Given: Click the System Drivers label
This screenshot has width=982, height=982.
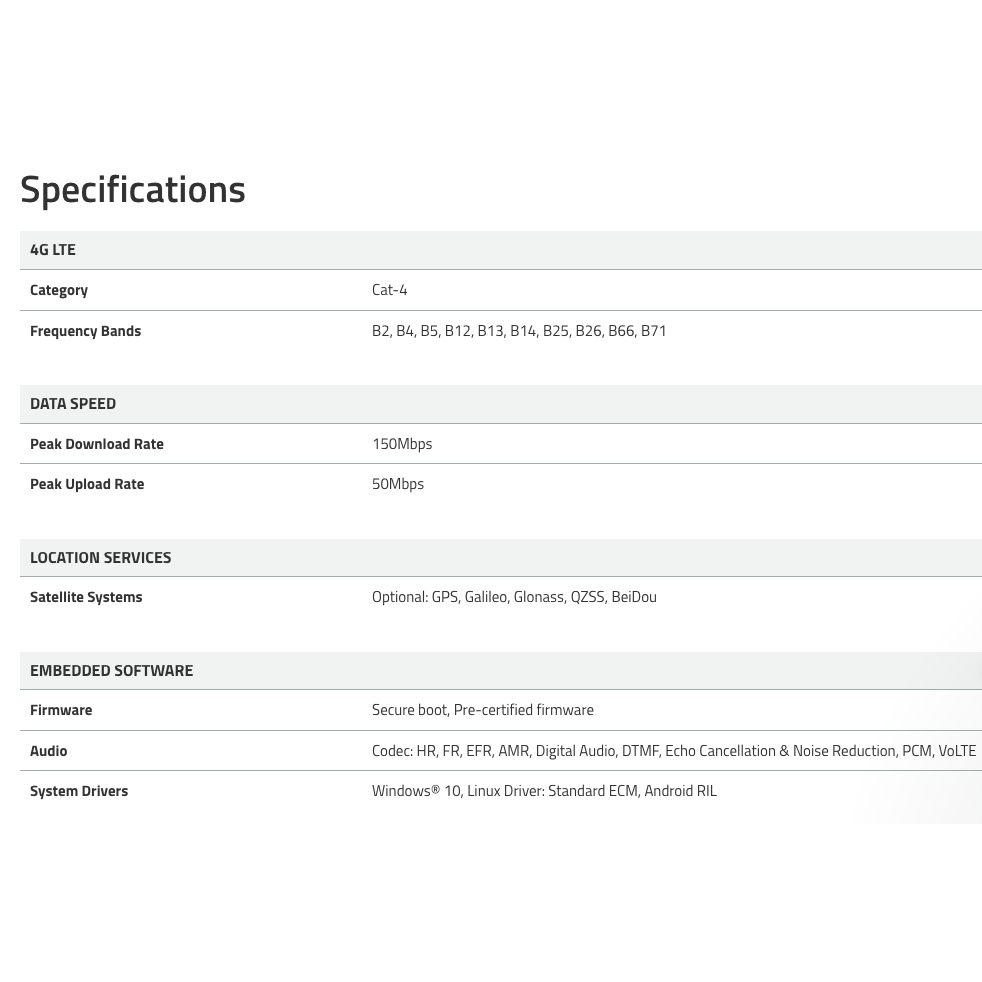Looking at the screenshot, I should click(x=79, y=791).
